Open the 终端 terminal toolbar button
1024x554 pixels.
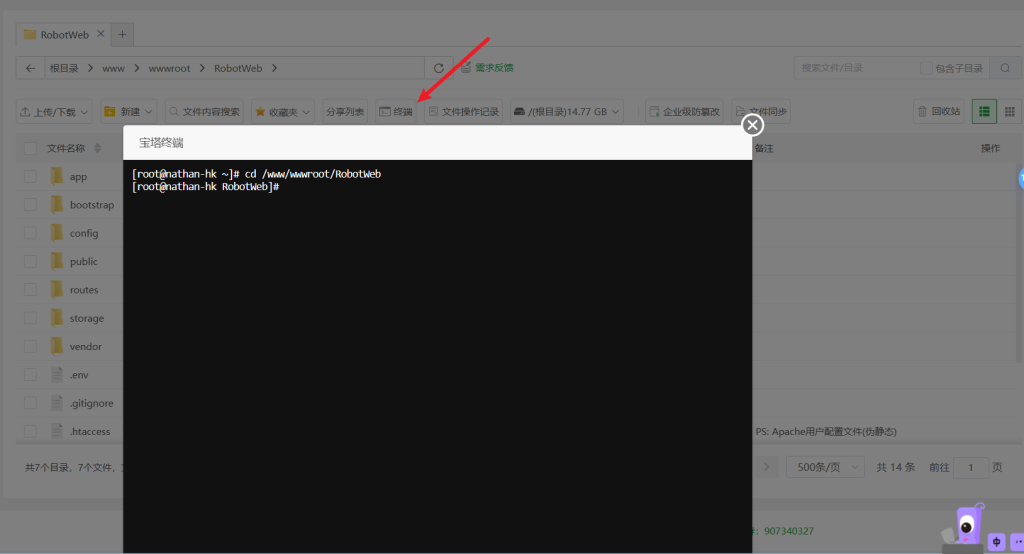(x=396, y=111)
